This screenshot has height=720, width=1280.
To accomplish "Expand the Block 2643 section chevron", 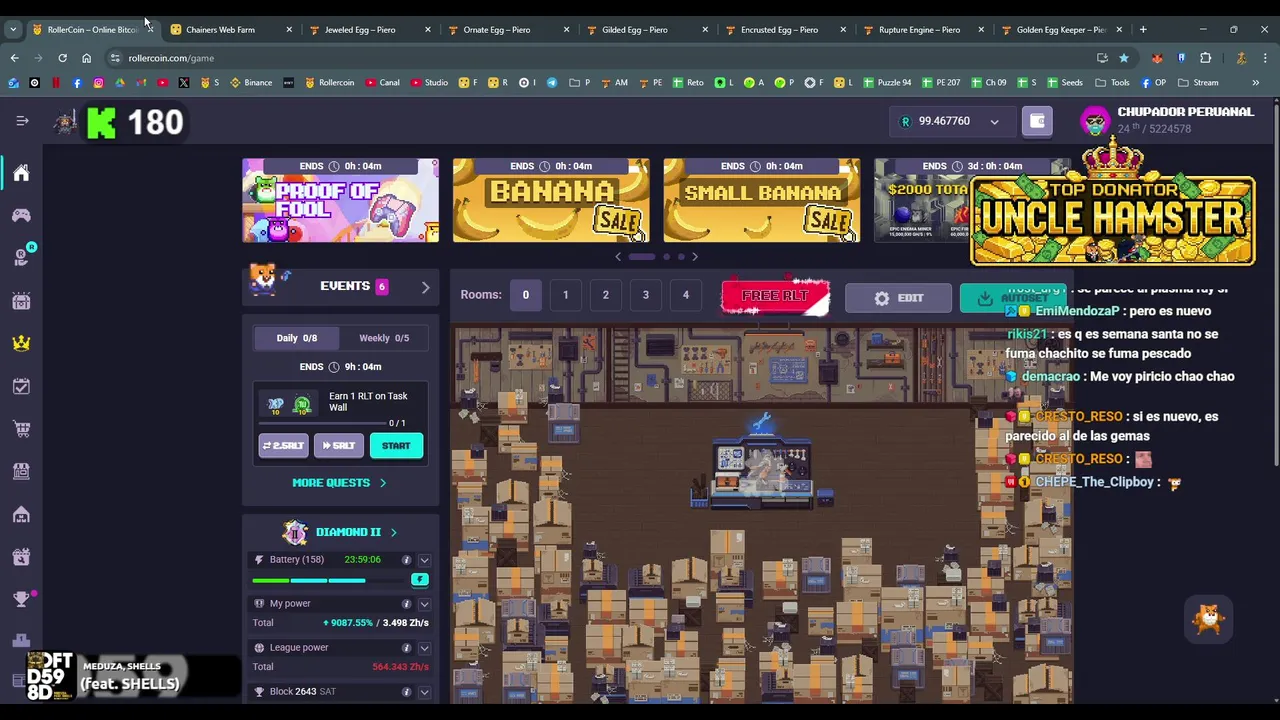I will 424,692.
